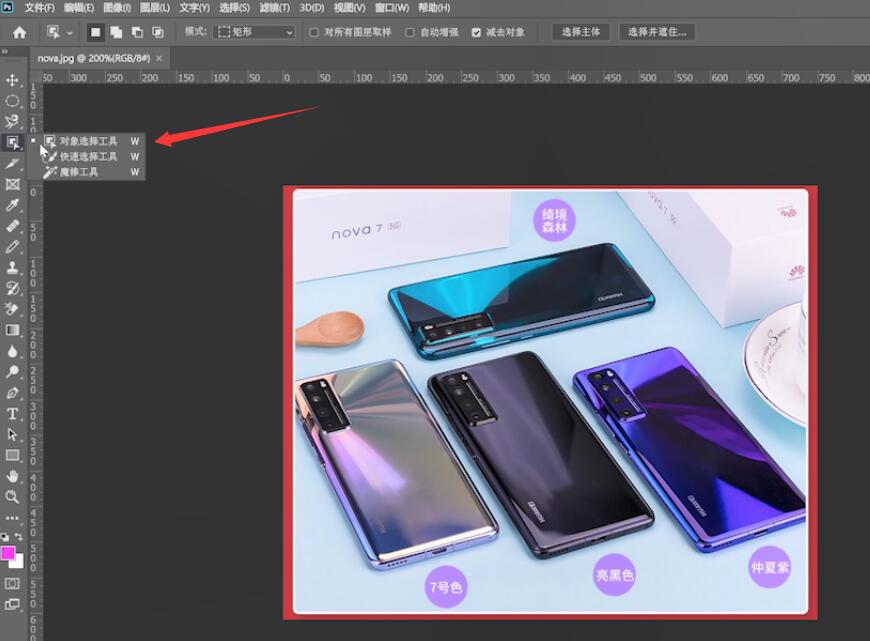Expand the toolbar double-arrow at top
The width and height of the screenshot is (870, 641).
(x=4, y=52)
